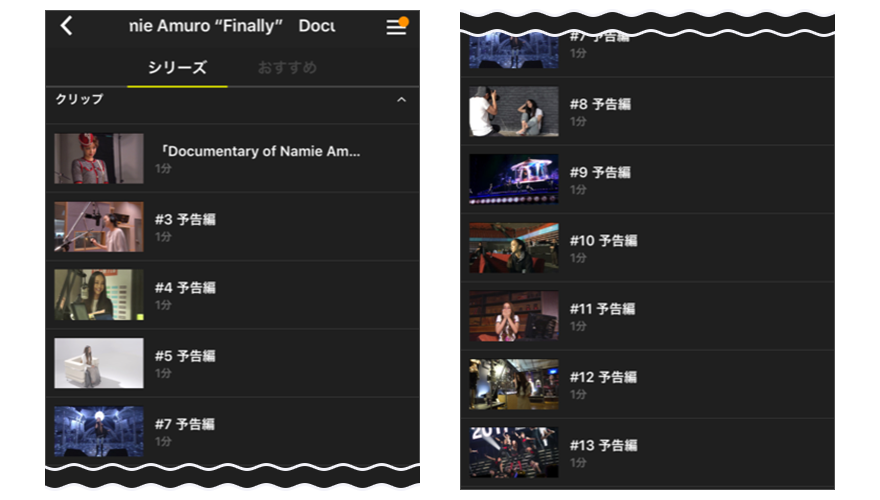Tap the back arrow icon
Screen dimensions: 880x500
tap(66, 25)
